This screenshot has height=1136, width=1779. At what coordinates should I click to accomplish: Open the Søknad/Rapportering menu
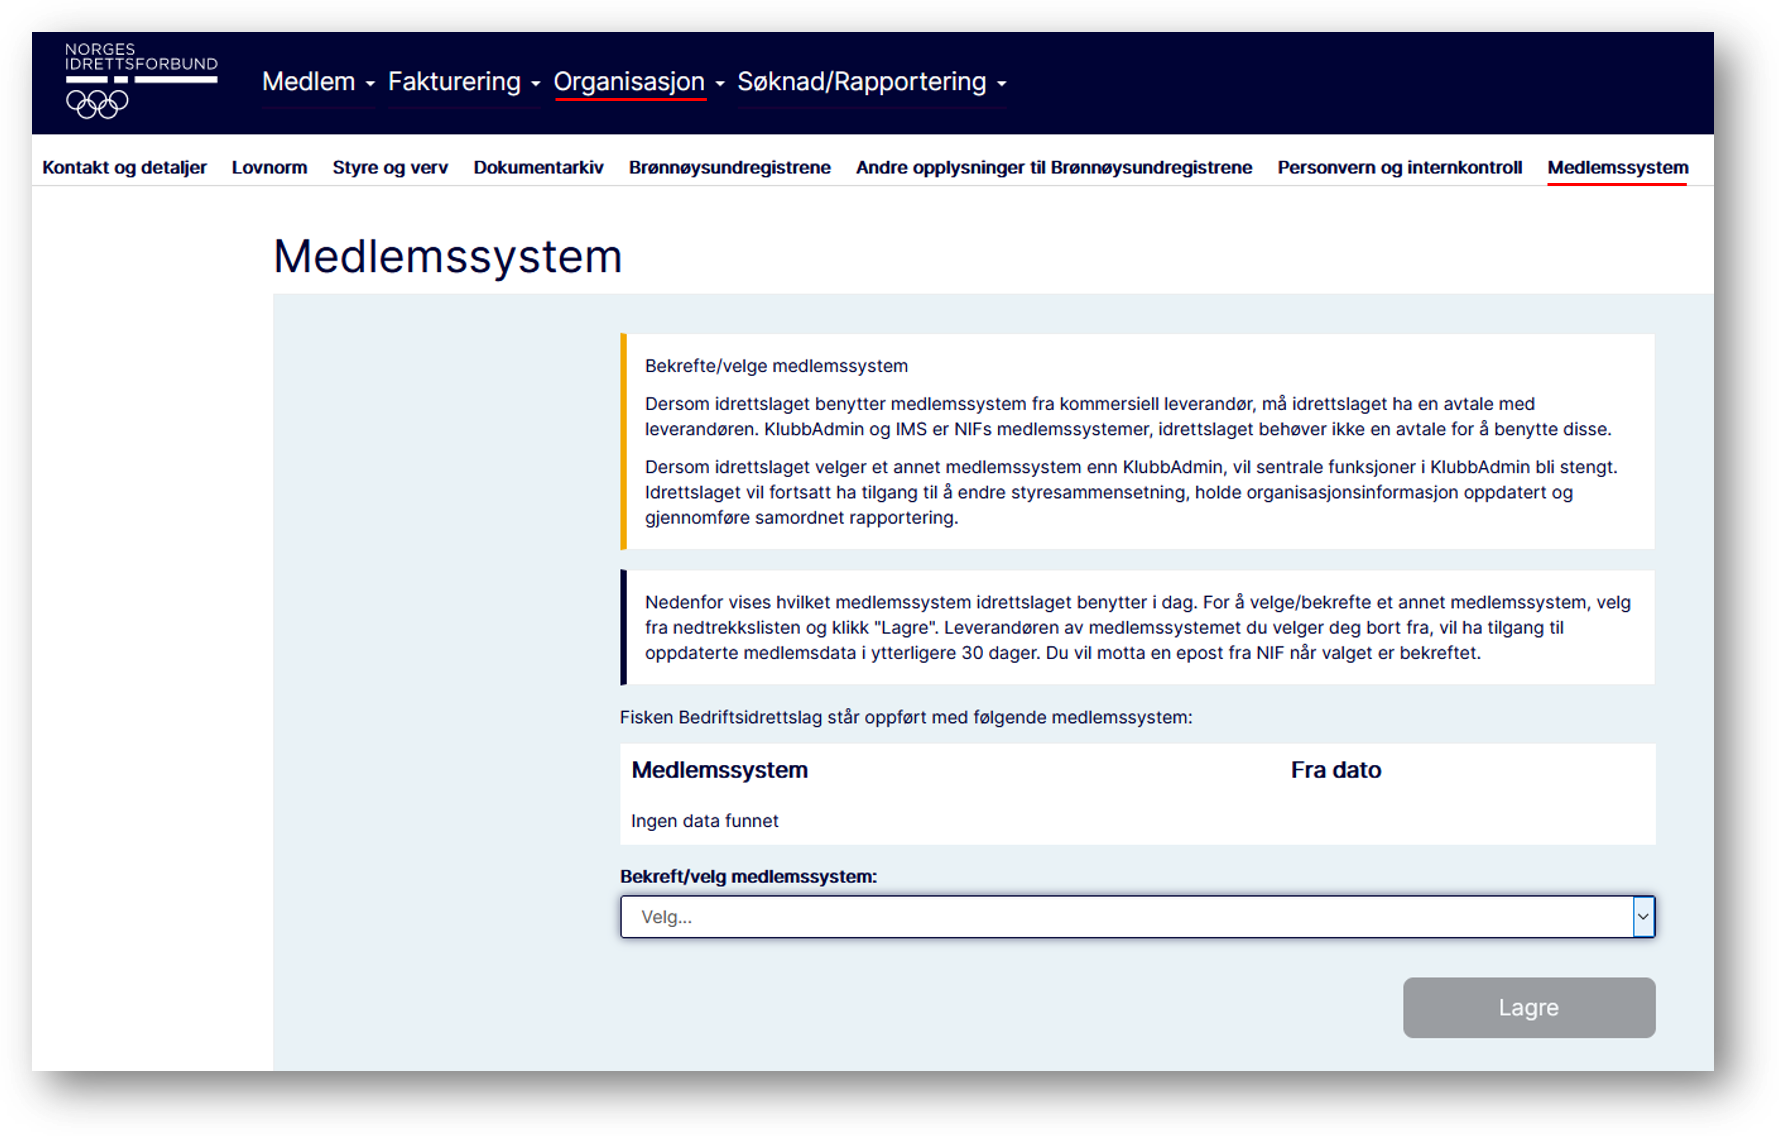(871, 82)
